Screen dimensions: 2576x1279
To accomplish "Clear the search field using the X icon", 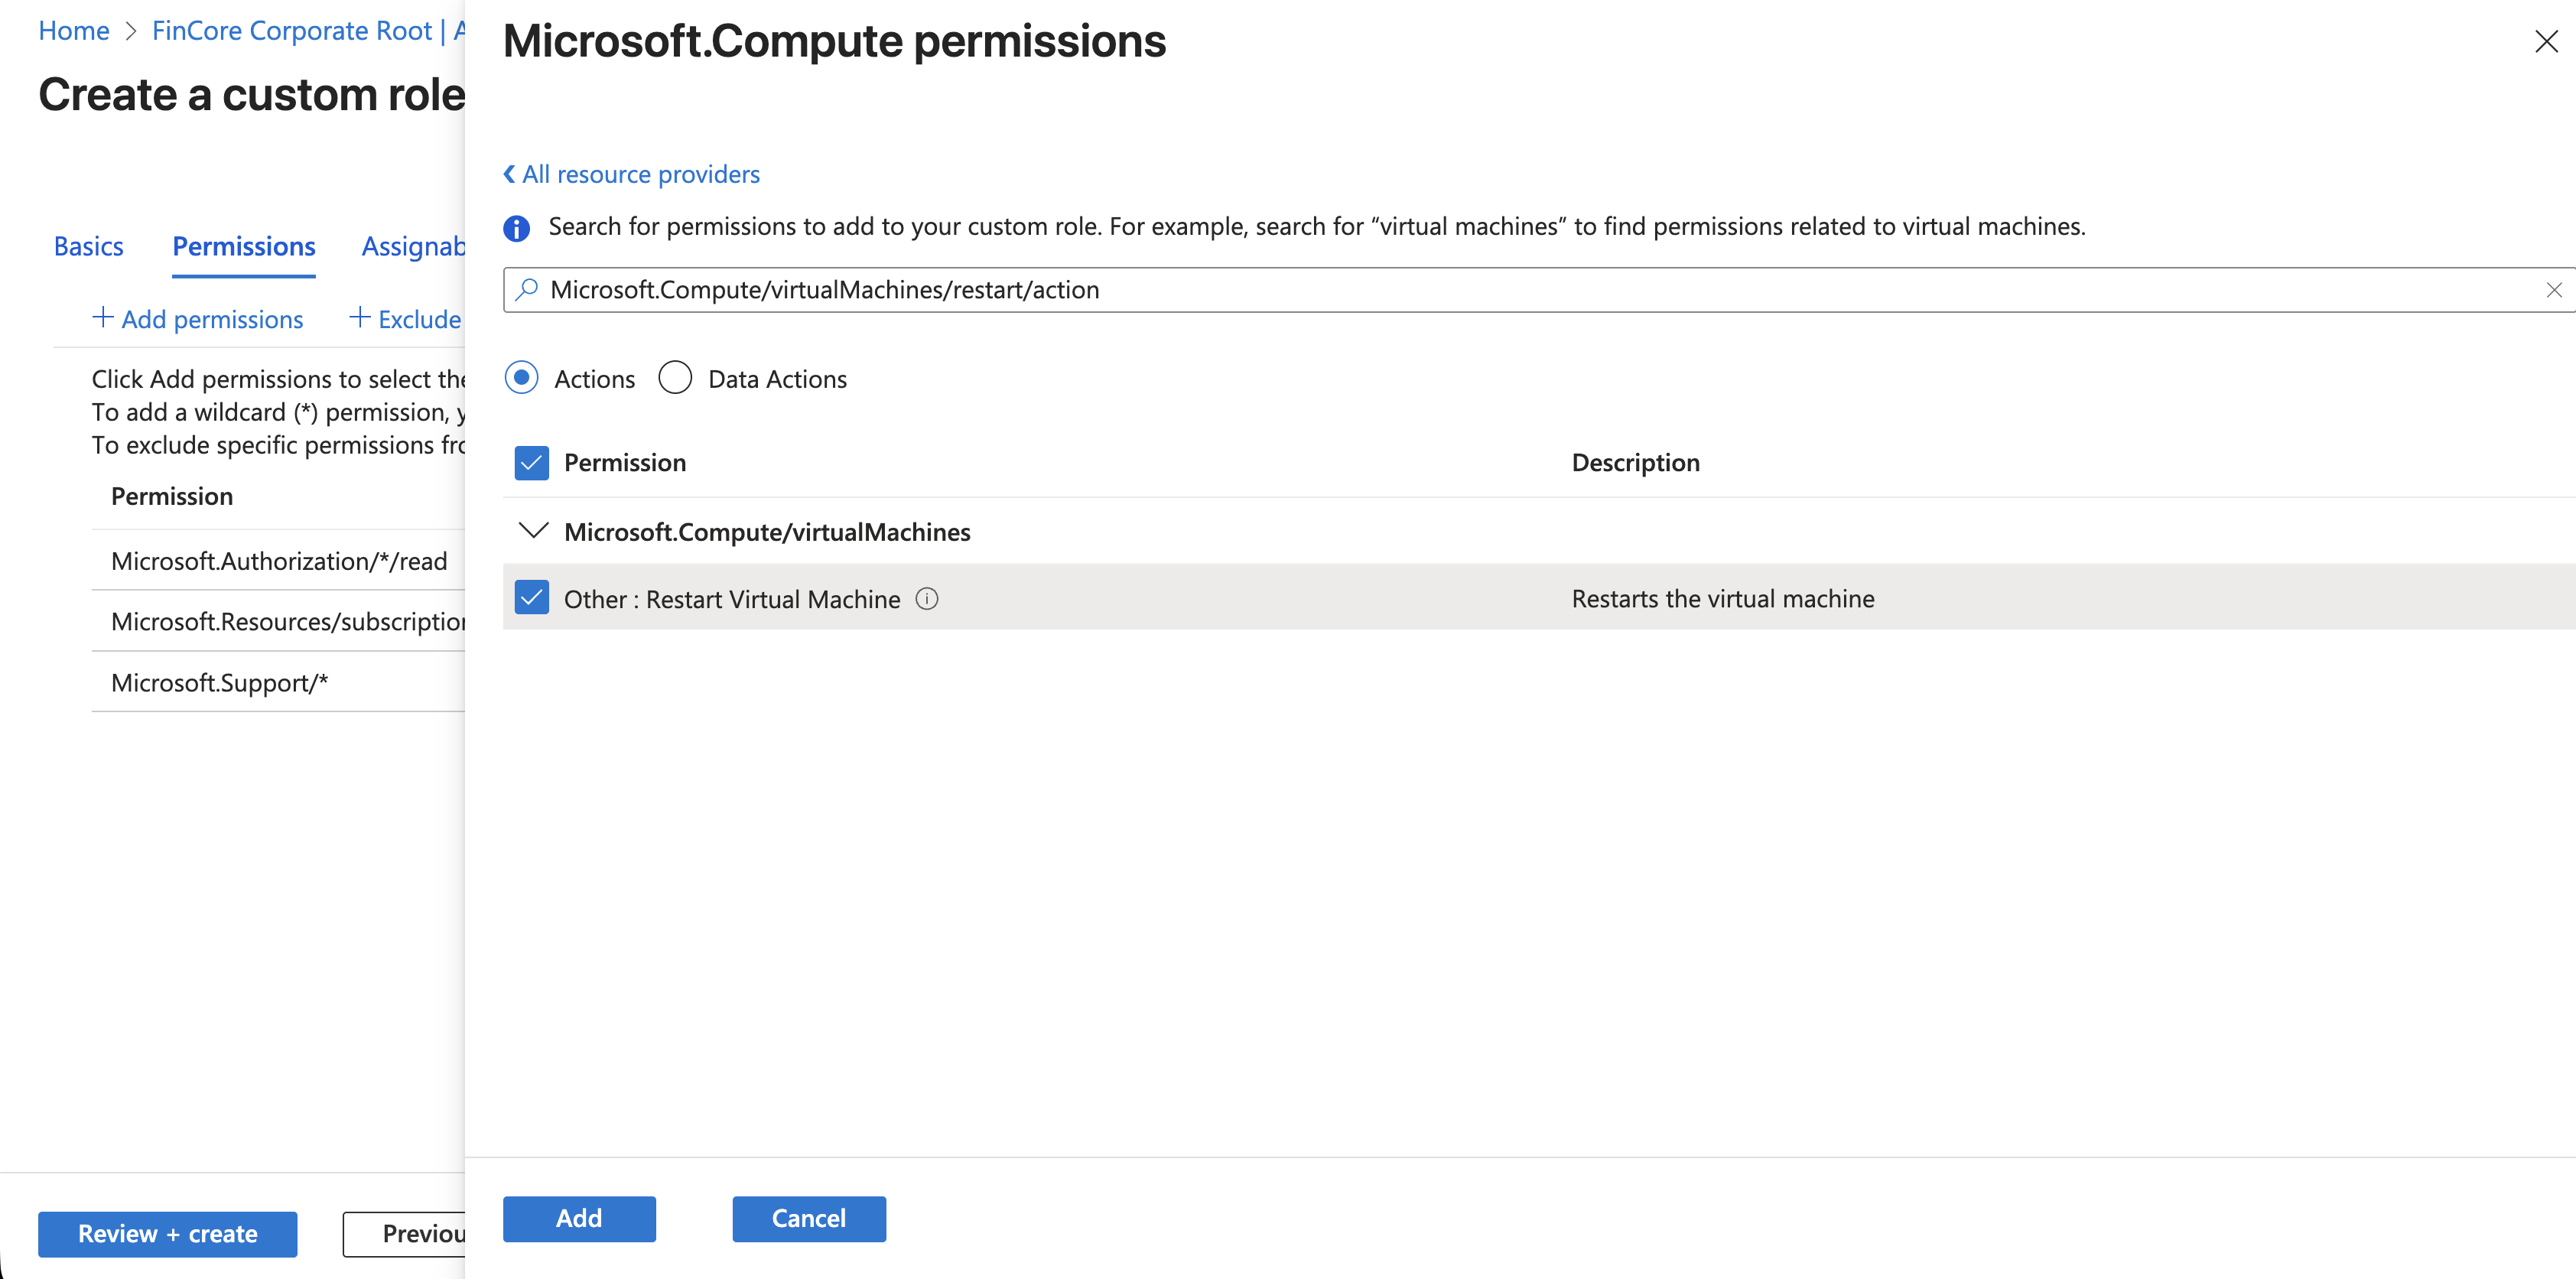I will (2554, 290).
